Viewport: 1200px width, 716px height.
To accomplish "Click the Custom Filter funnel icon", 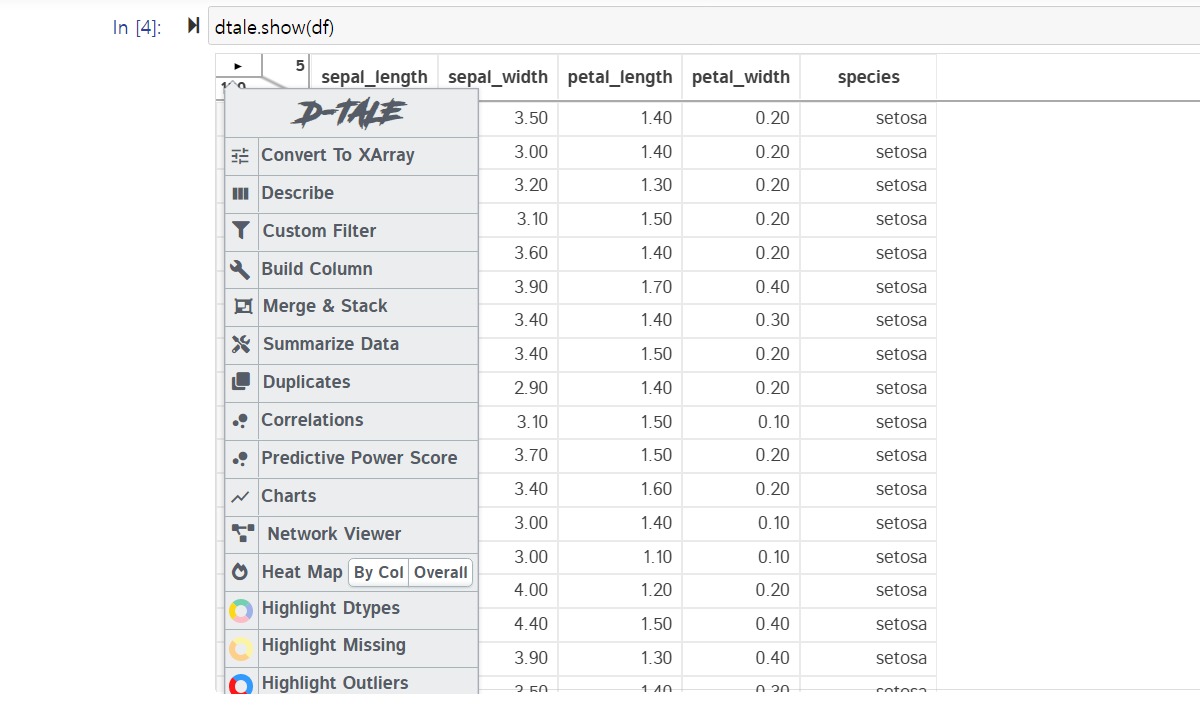I will [x=240, y=231].
